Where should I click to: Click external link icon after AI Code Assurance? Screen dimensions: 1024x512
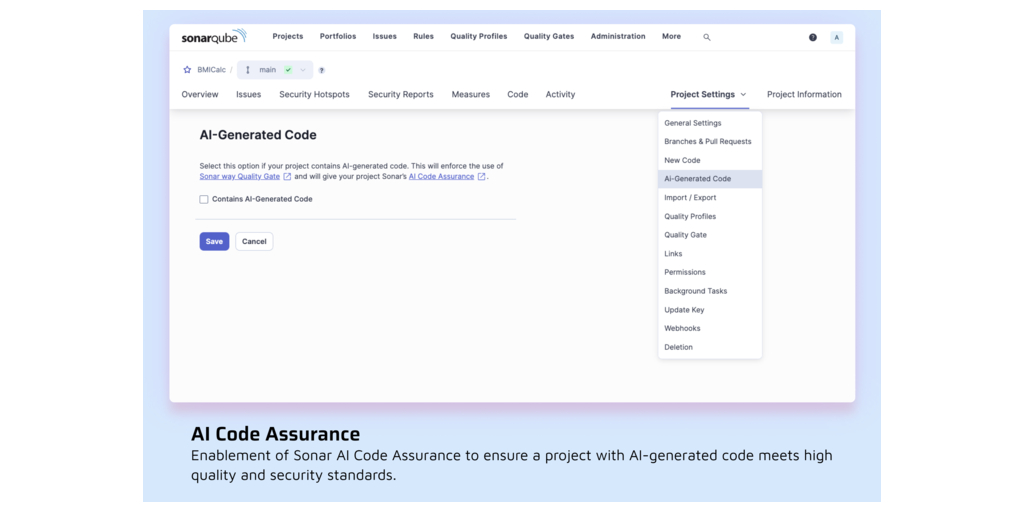pyautogui.click(x=481, y=177)
